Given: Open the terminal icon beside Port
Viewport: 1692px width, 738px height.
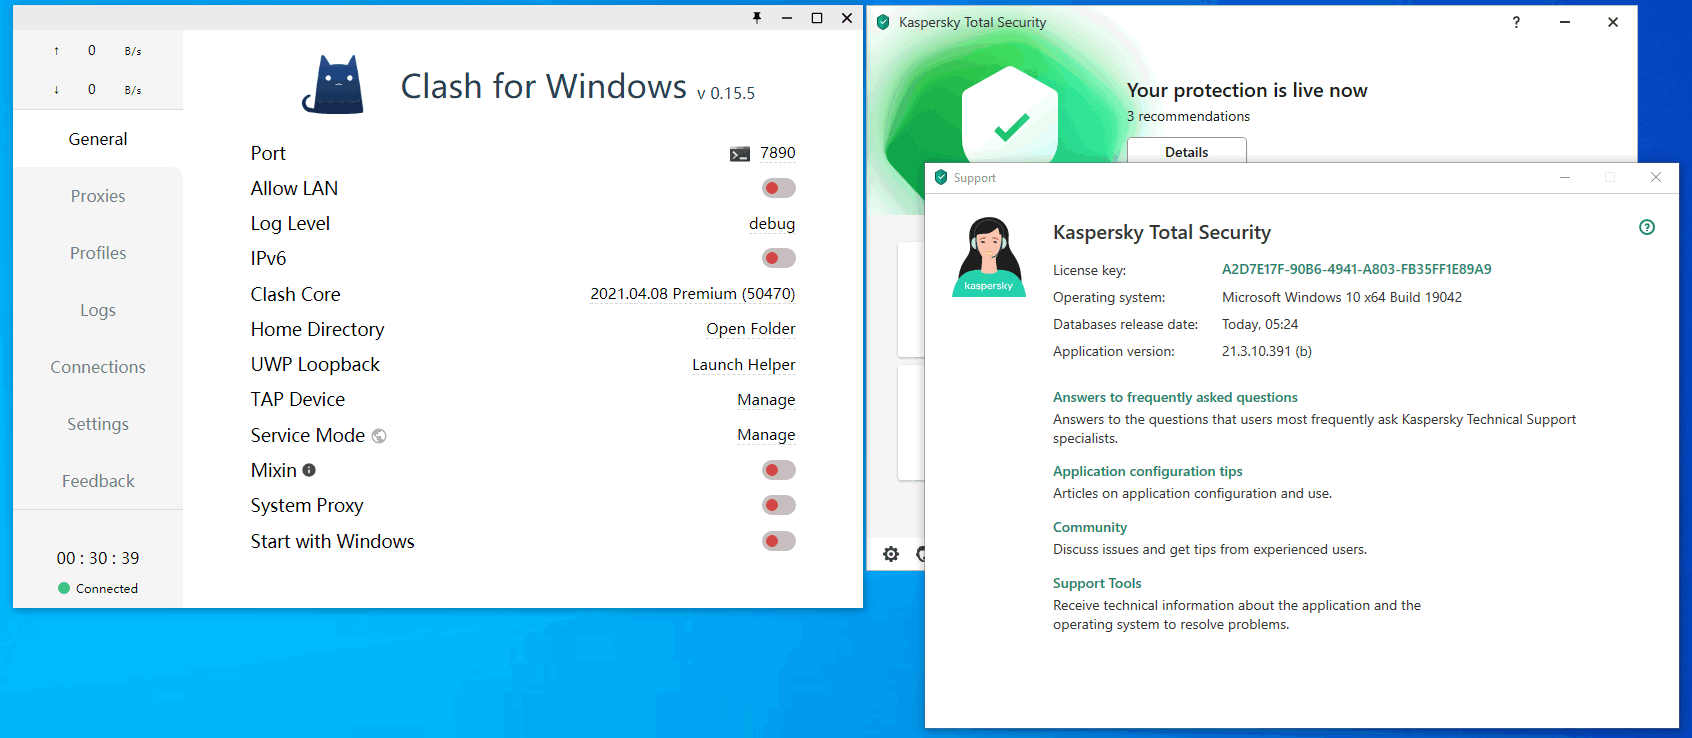Looking at the screenshot, I should click(x=740, y=154).
